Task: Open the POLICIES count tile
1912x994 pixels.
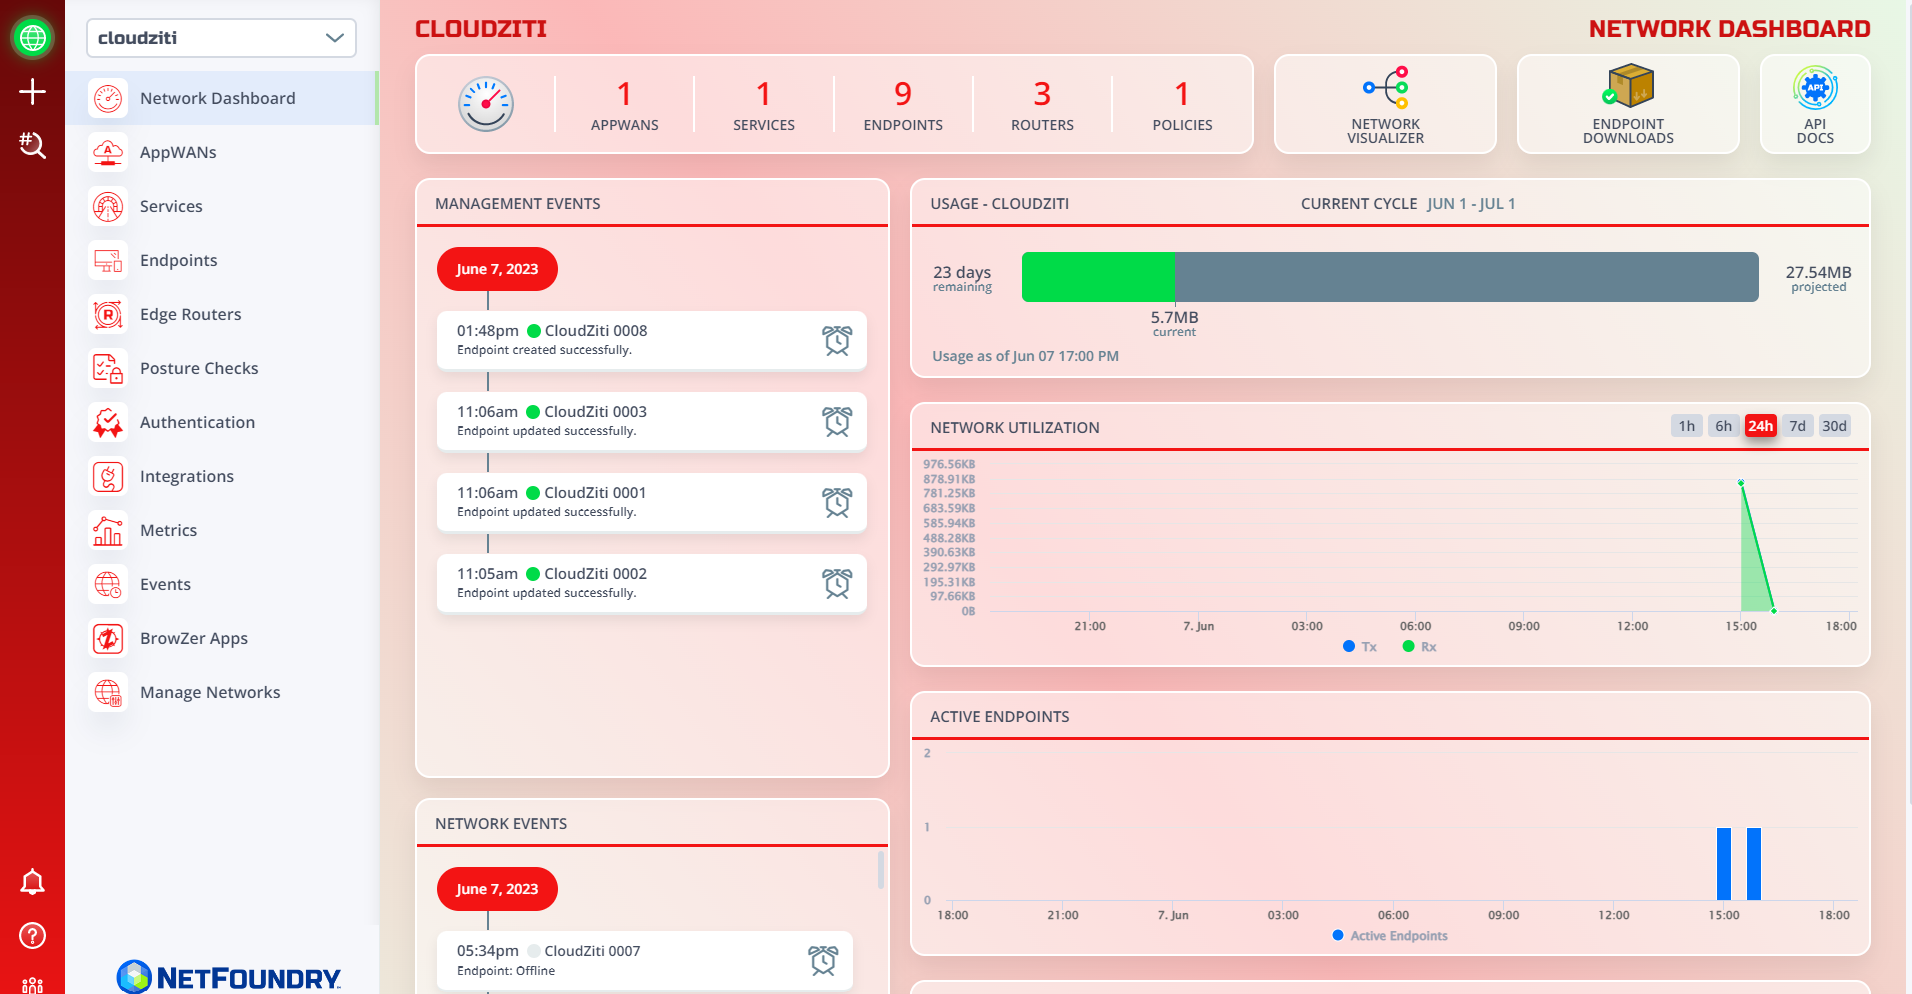Action: tap(1182, 104)
